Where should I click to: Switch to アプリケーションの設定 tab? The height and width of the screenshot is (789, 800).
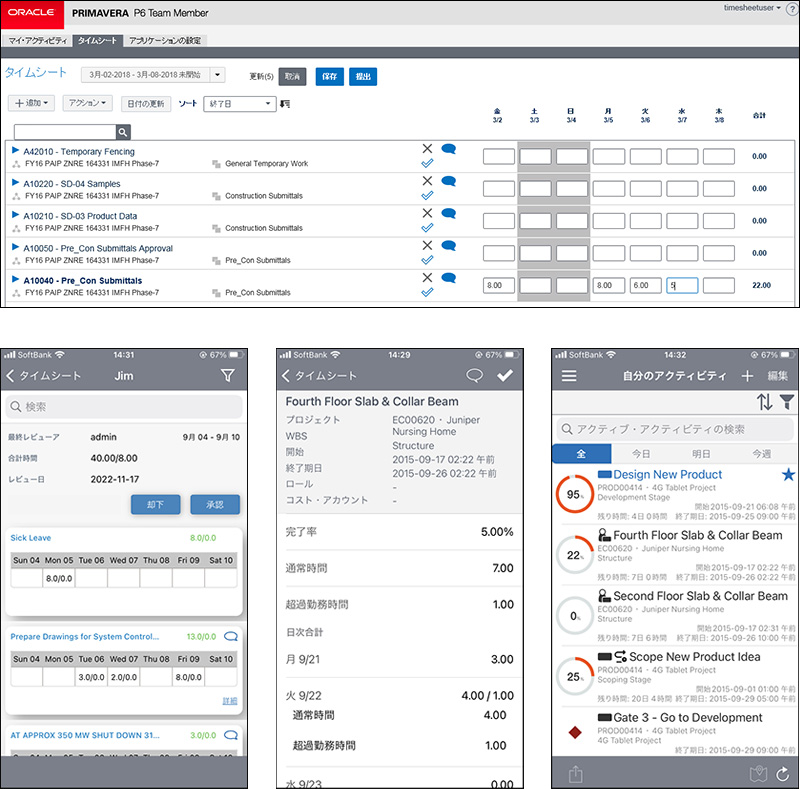pyautogui.click(x=165, y=40)
